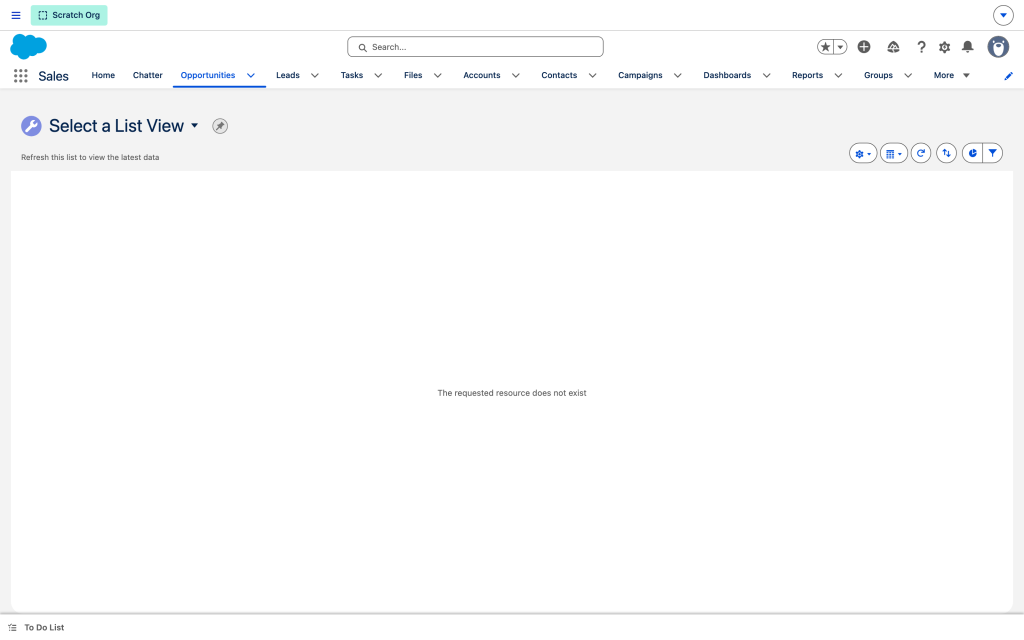Viewport: 1024px width, 640px height.
Task: Expand the Groups tab chevron
Action: (908, 75)
